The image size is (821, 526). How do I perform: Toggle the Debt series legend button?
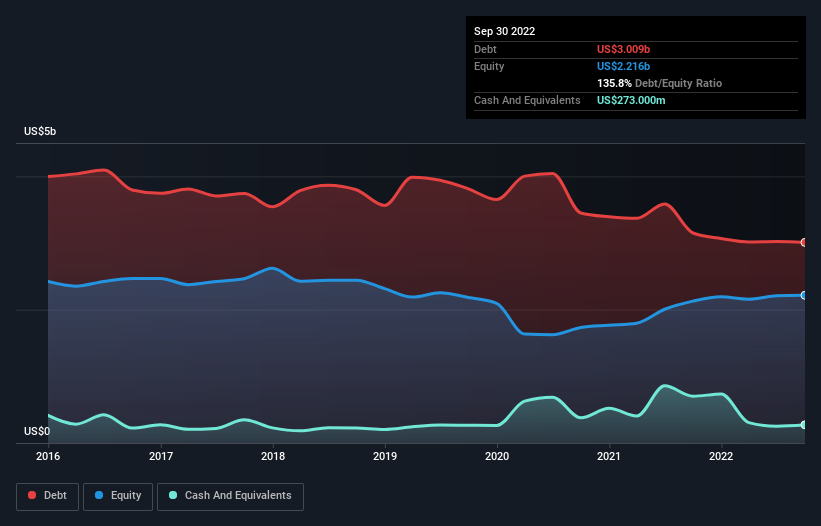[x=48, y=496]
